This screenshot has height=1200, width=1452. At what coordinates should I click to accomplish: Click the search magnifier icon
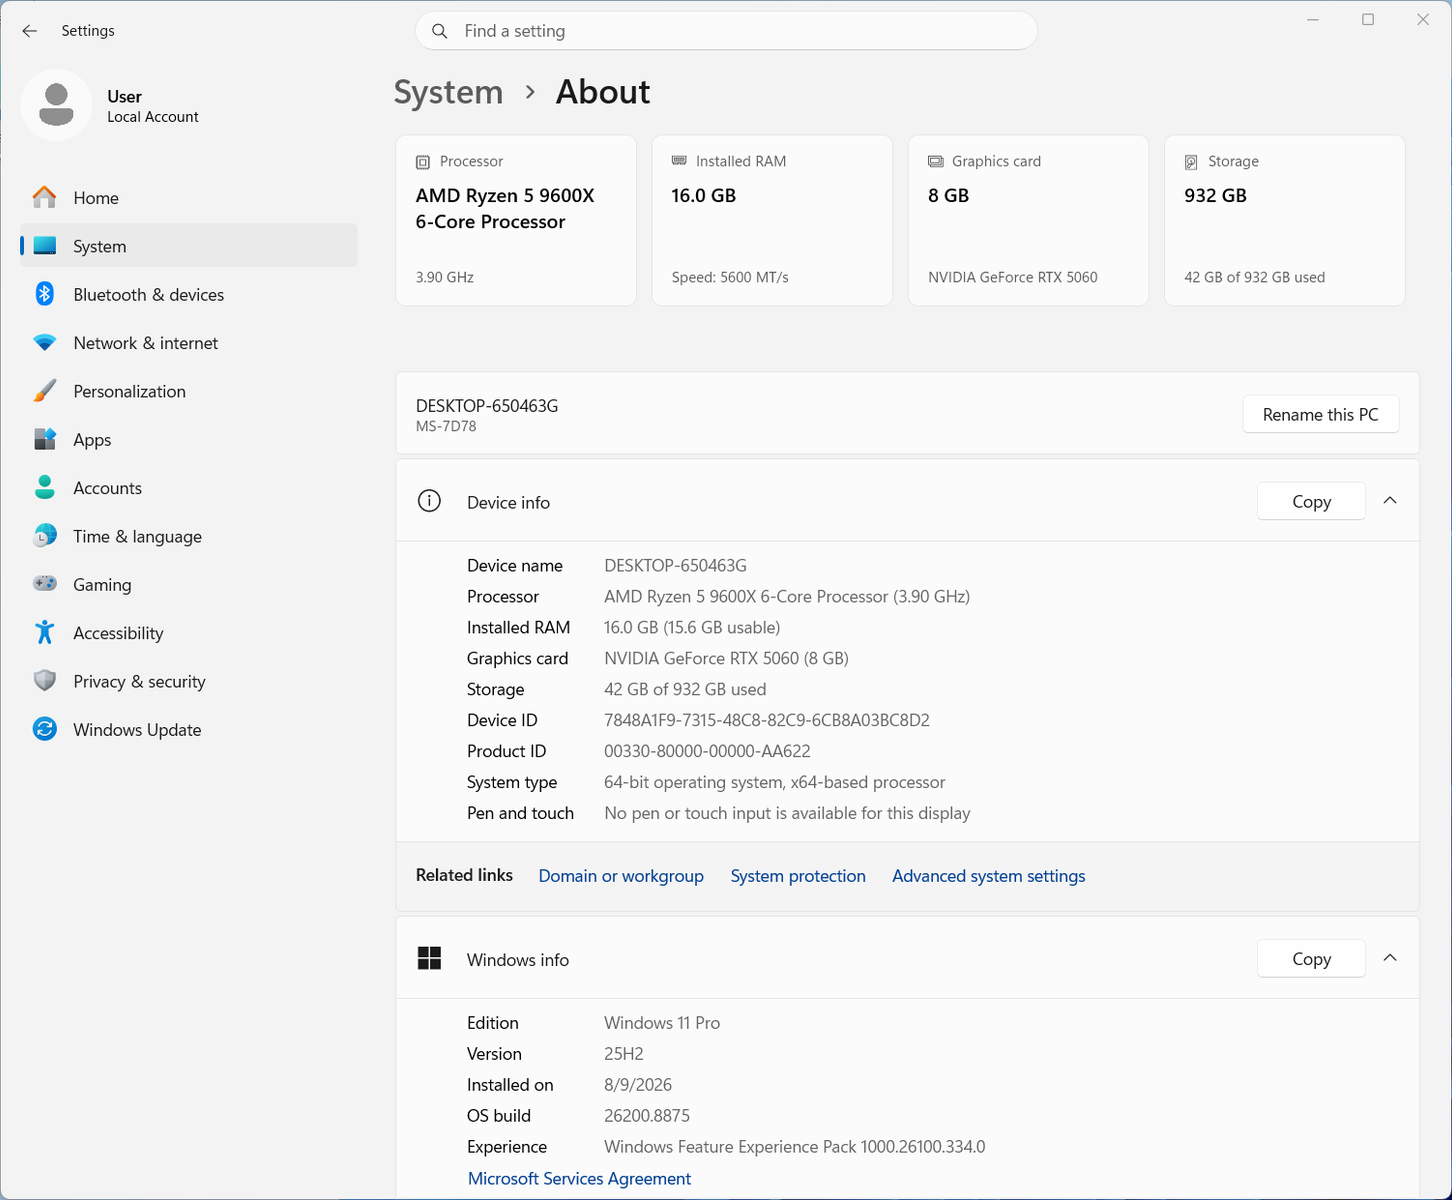click(x=439, y=31)
